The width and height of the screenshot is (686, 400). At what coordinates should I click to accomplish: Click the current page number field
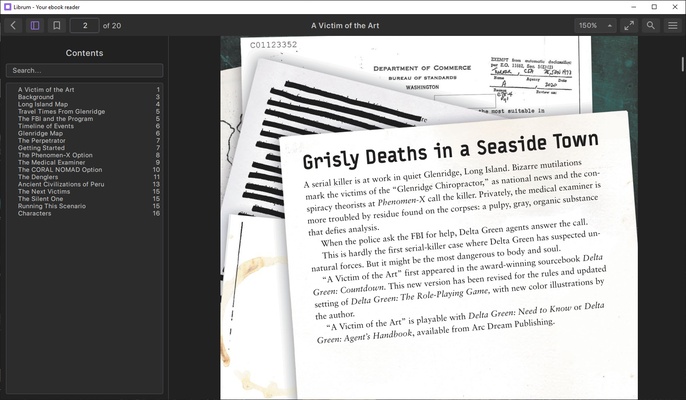click(x=84, y=25)
